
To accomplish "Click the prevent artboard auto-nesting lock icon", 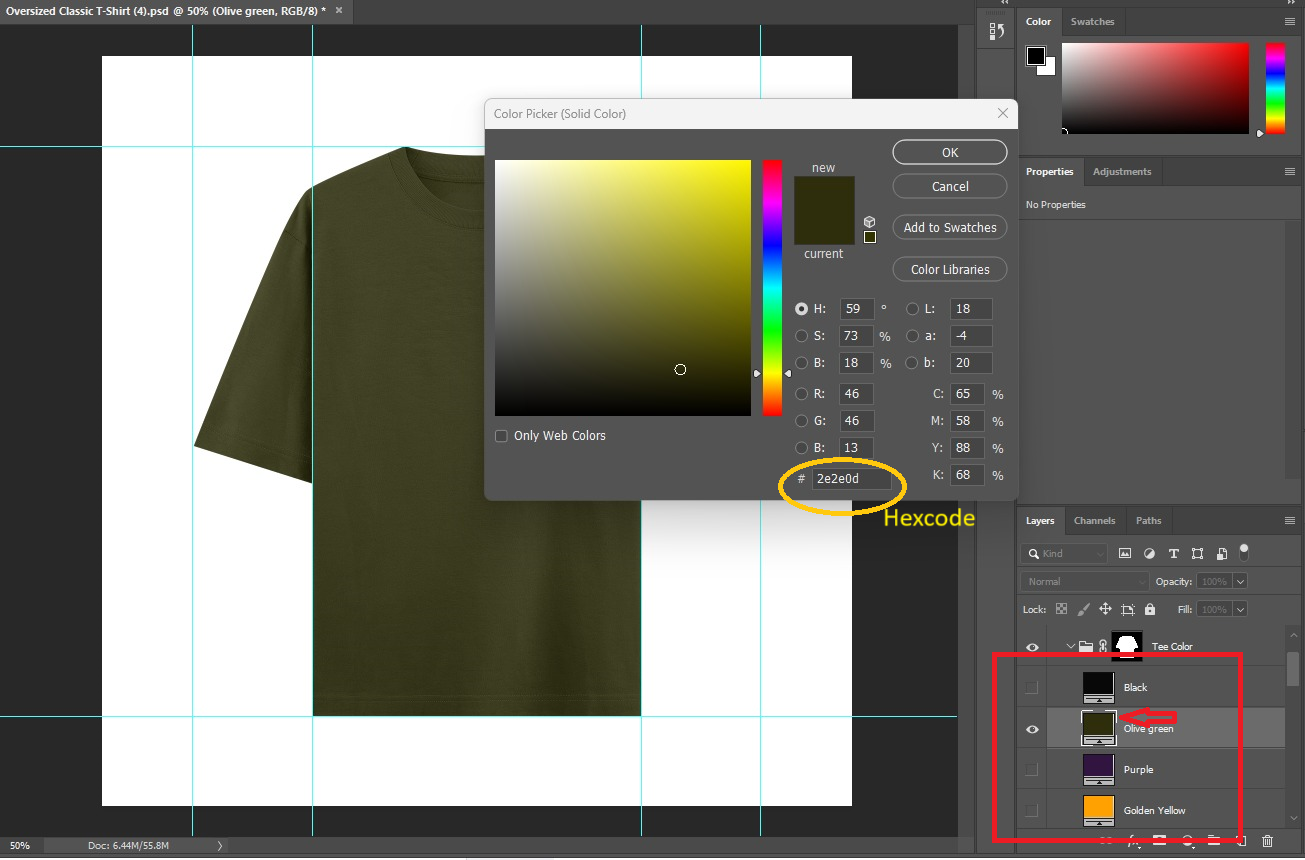I will coord(1128,609).
